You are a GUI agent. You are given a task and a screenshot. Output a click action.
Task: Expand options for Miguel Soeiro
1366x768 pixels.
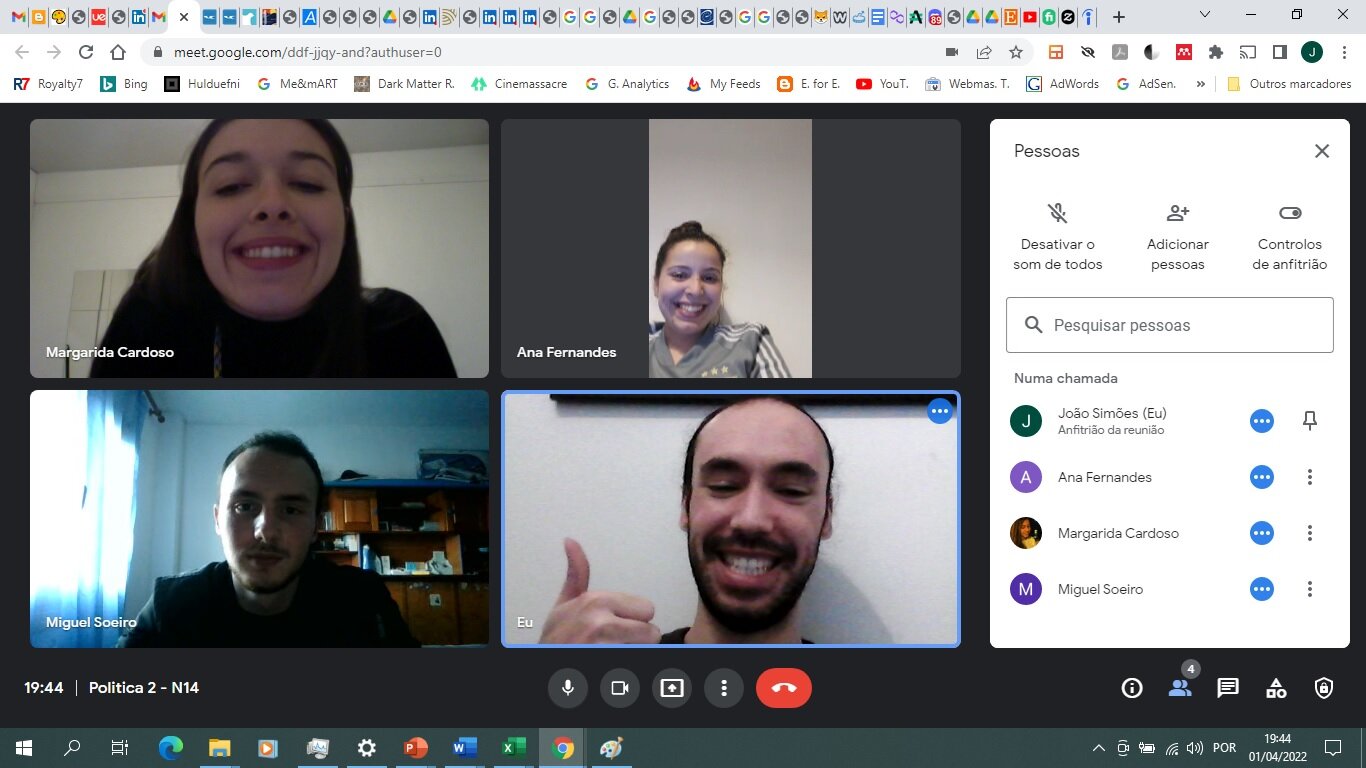pyautogui.click(x=1310, y=589)
